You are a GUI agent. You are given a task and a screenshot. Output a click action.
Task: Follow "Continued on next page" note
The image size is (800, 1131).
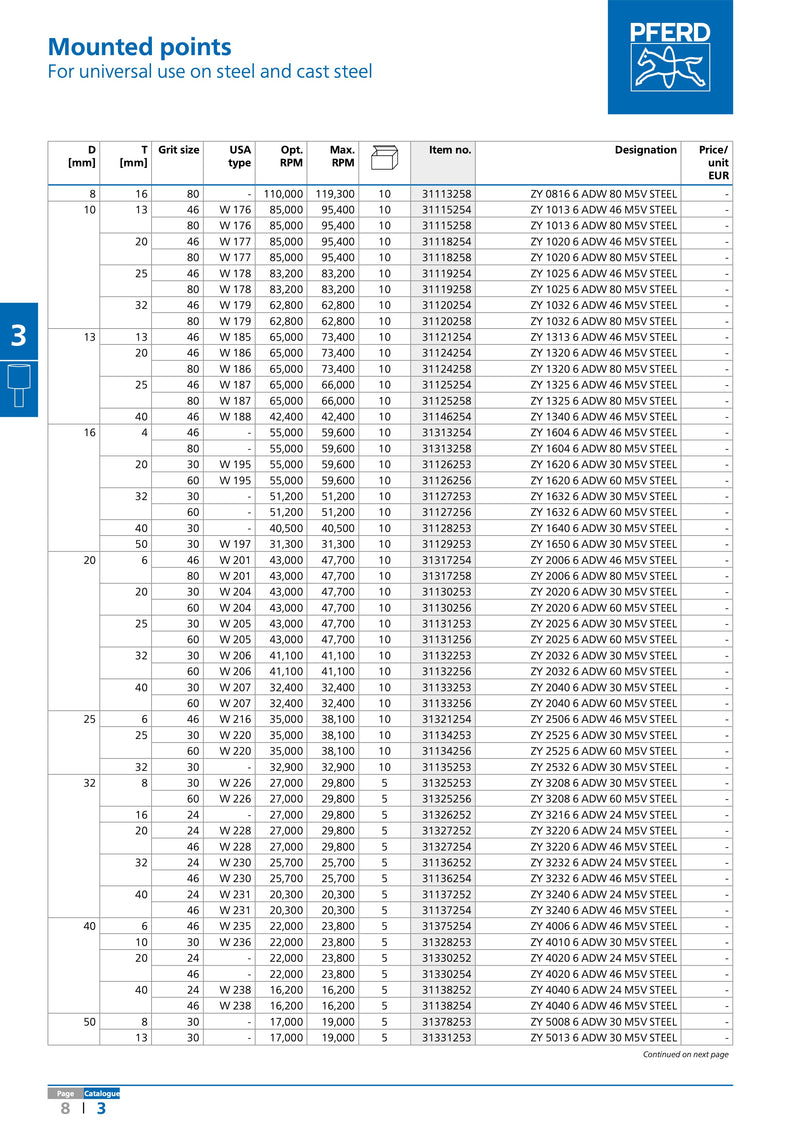coord(685,1054)
